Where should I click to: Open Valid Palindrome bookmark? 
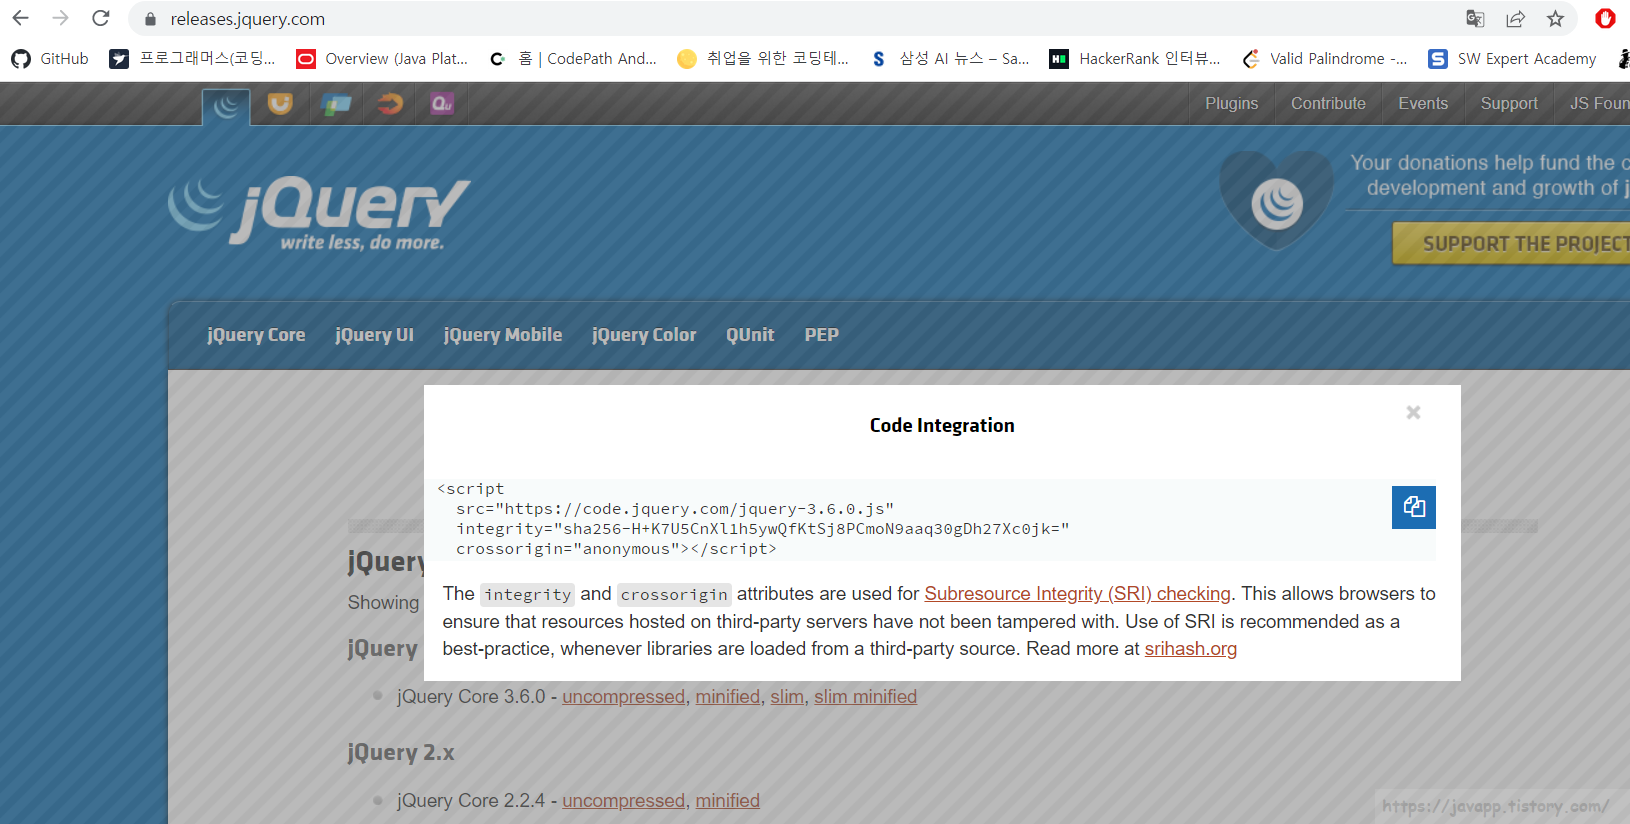coord(1325,59)
